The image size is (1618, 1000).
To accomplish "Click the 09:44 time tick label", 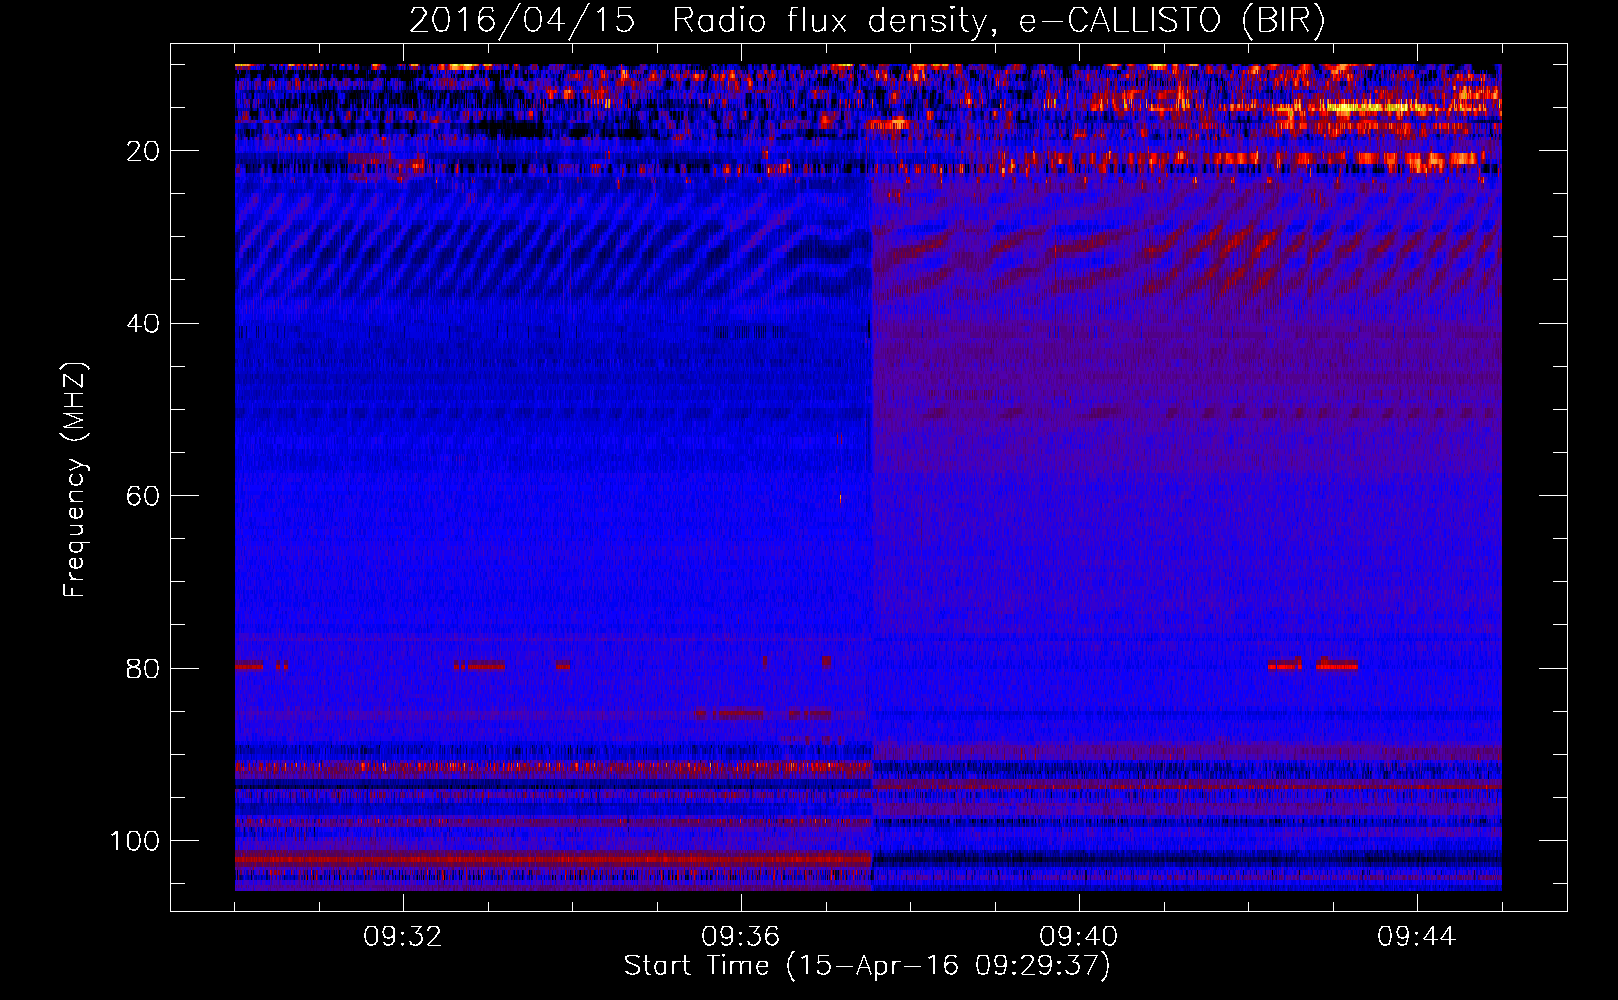I will pos(1417,937).
